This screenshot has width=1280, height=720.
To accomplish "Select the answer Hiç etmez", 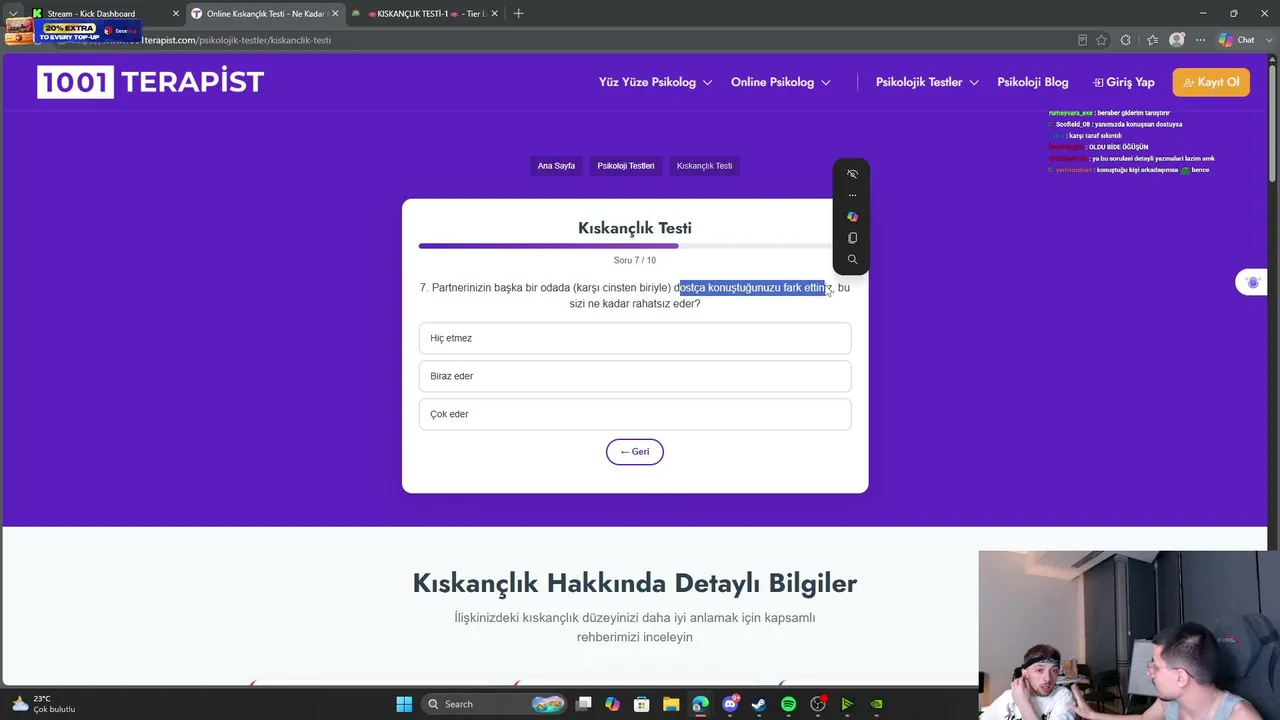I will coord(635,338).
